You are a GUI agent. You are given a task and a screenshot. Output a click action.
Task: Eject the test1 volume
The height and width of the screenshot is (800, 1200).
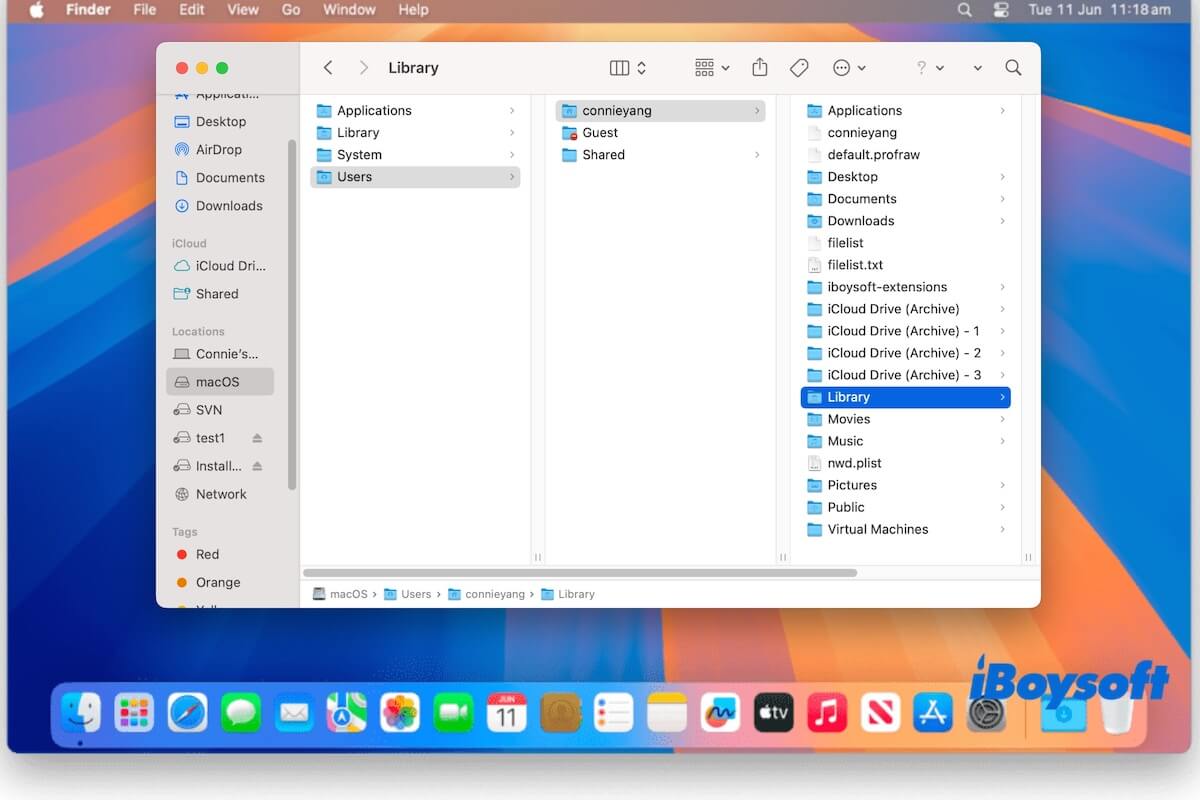click(257, 438)
